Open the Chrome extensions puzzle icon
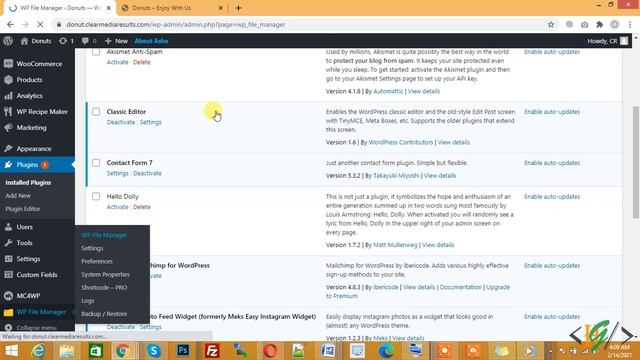Image resolution: width=640 pixels, height=360 pixels. pos(600,24)
